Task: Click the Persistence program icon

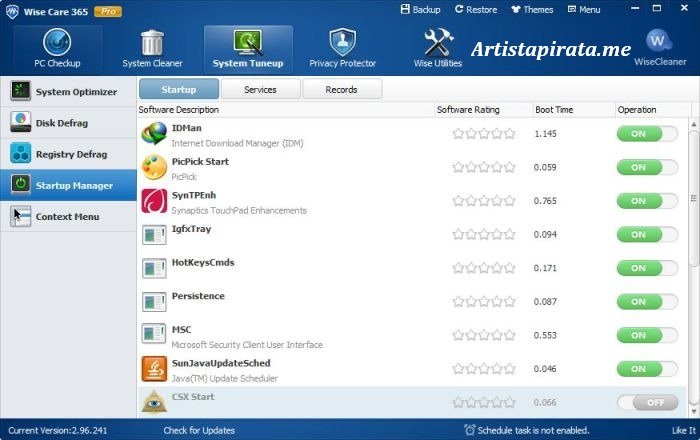Action: coord(154,302)
